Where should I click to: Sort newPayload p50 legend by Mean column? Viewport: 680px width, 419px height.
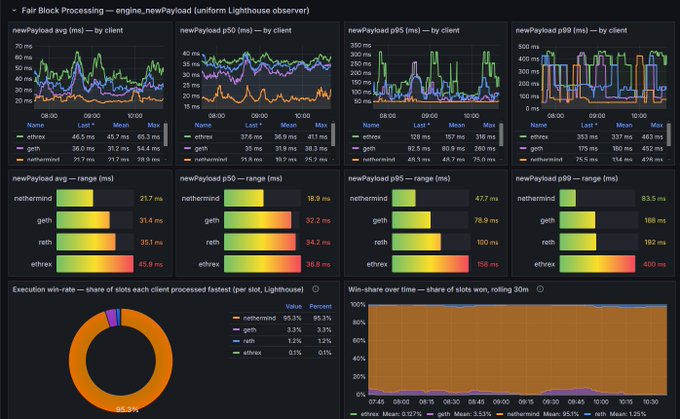[x=288, y=125]
